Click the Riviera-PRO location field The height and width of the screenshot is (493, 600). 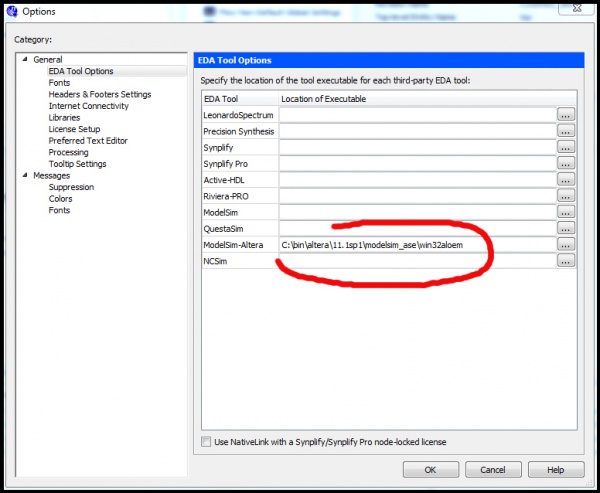pyautogui.click(x=417, y=196)
